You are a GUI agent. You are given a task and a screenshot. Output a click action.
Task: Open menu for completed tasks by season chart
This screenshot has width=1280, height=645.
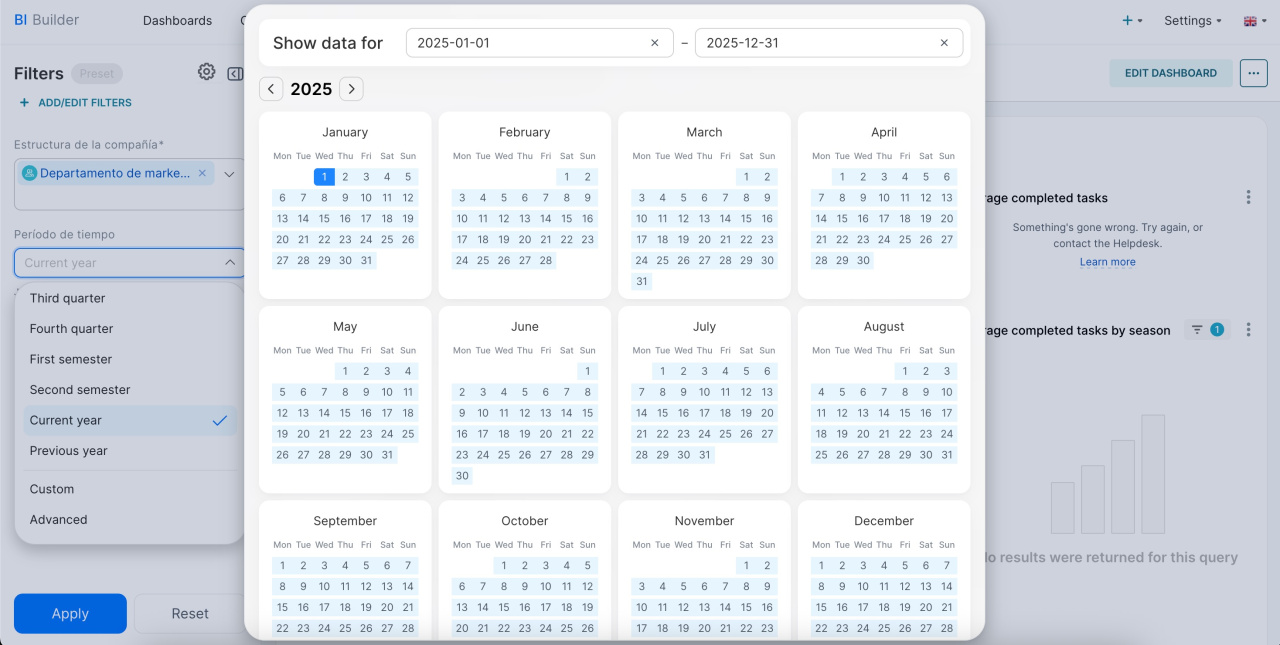point(1248,330)
